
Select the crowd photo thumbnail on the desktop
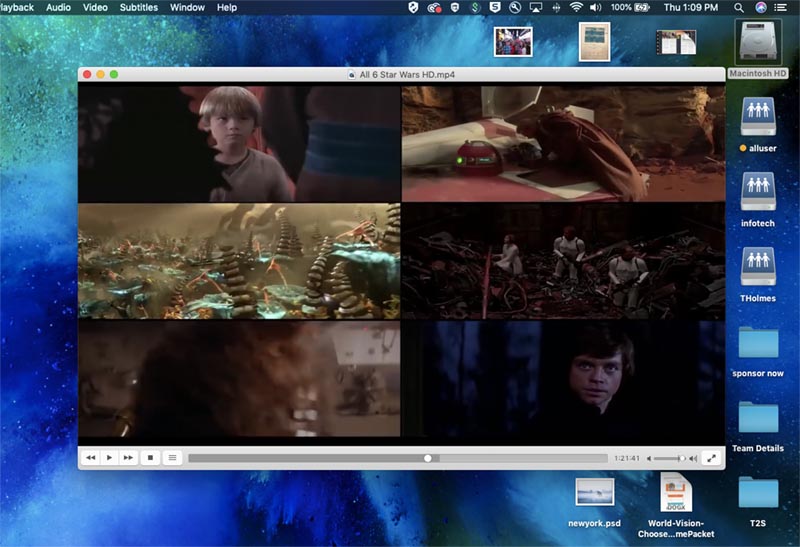tap(513, 42)
